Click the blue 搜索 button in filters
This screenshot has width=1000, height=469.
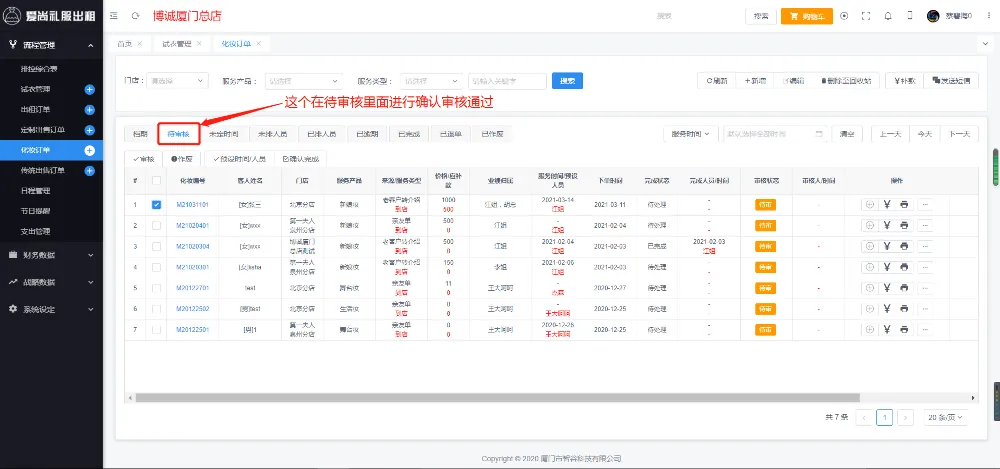(x=567, y=81)
